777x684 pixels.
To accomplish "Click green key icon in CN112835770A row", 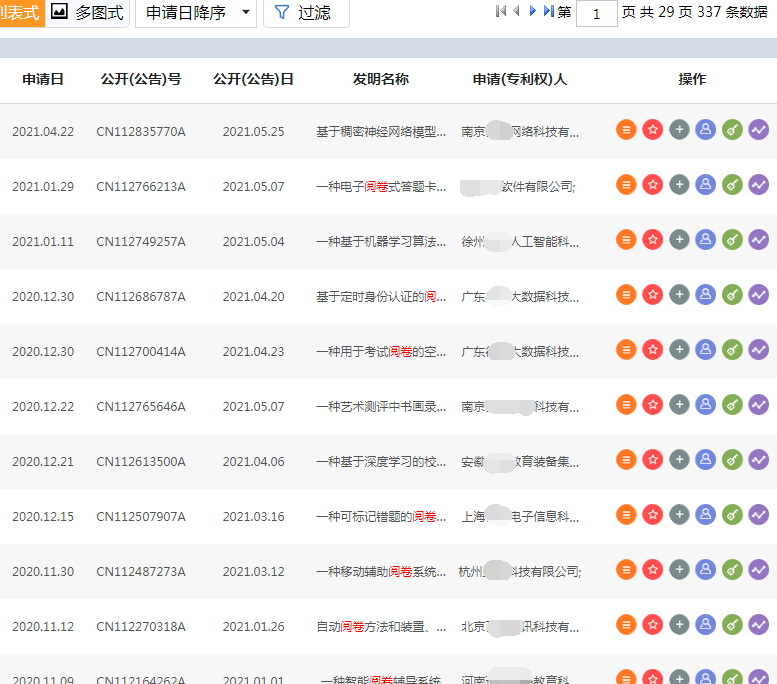I will point(732,130).
